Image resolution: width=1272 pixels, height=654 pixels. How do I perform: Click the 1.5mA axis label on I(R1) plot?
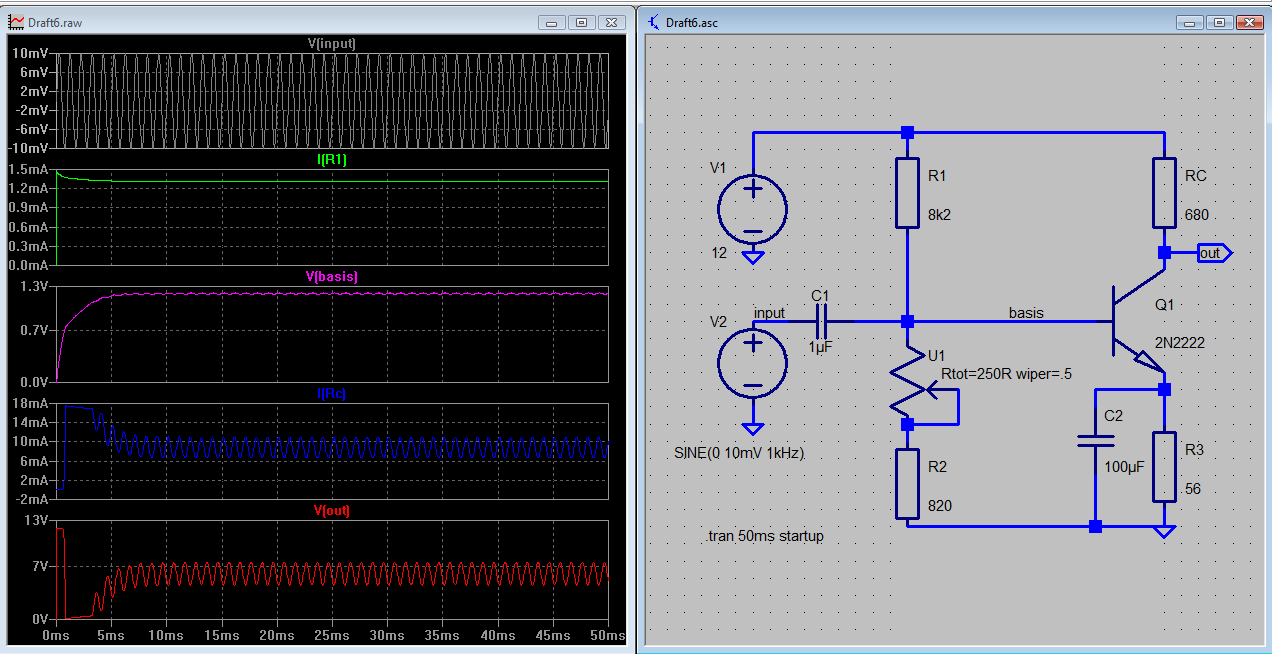coord(27,171)
